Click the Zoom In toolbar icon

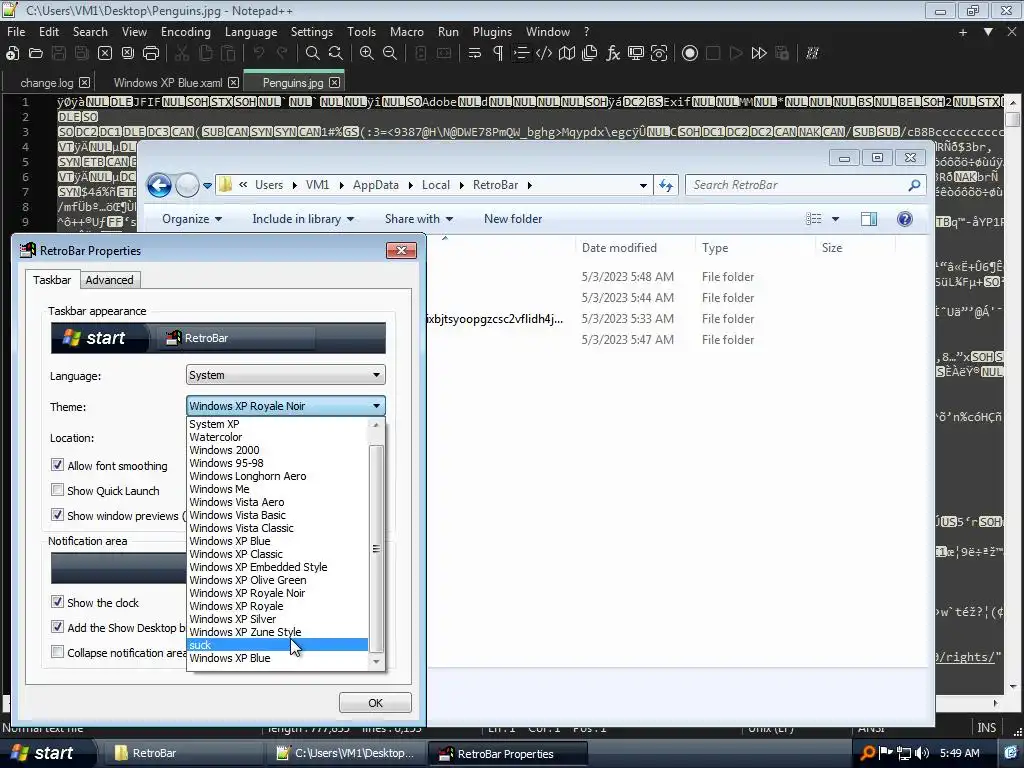point(366,54)
